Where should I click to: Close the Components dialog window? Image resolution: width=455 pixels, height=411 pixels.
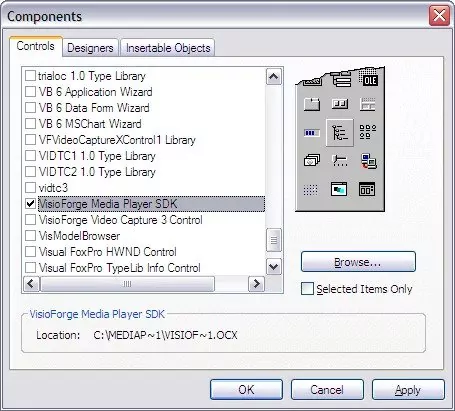pos(439,16)
